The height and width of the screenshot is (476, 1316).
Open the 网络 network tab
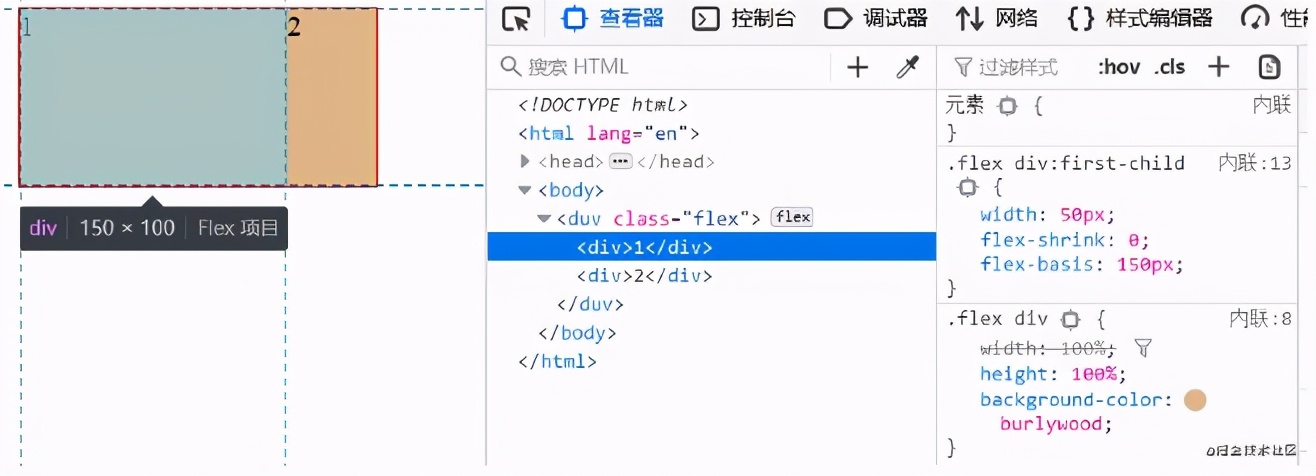997,19
